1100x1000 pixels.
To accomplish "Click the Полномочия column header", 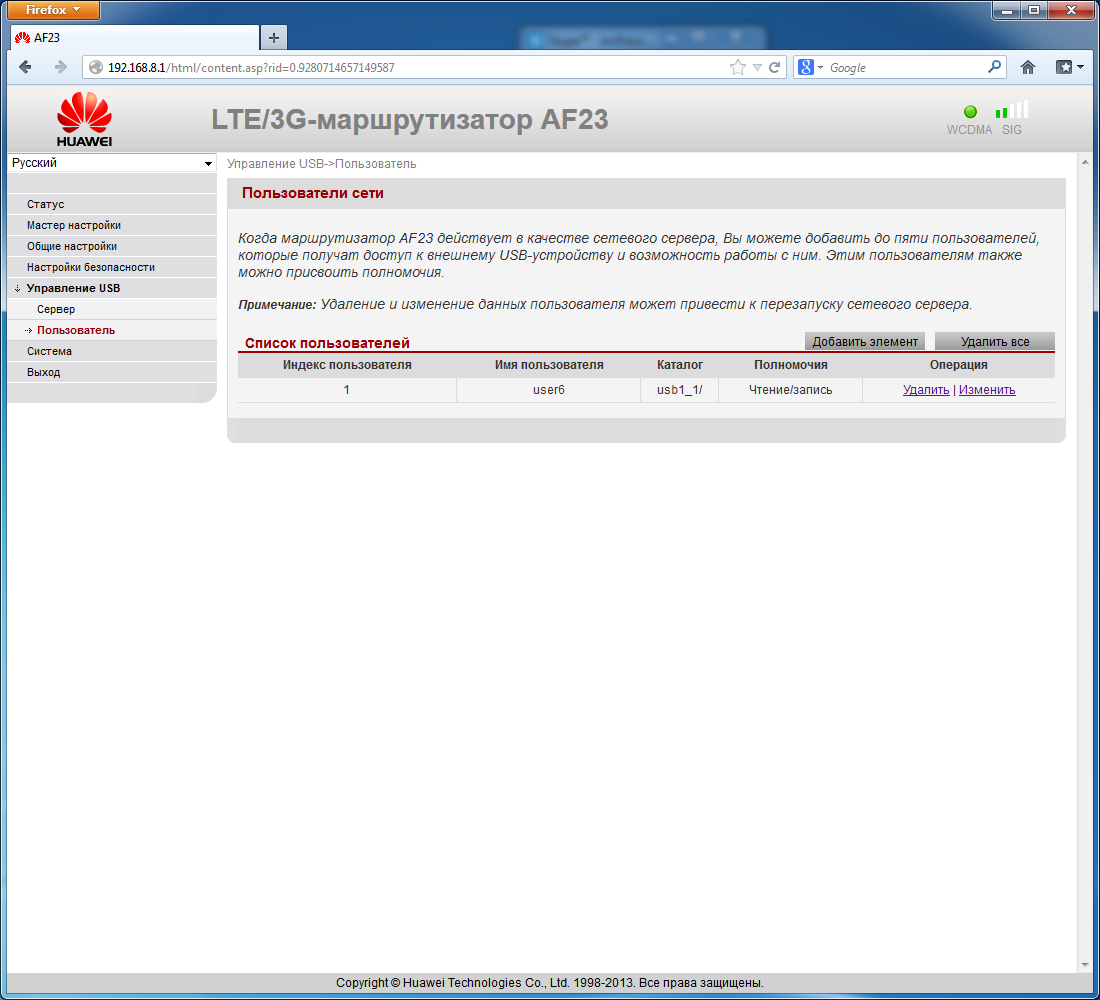I will (x=791, y=365).
